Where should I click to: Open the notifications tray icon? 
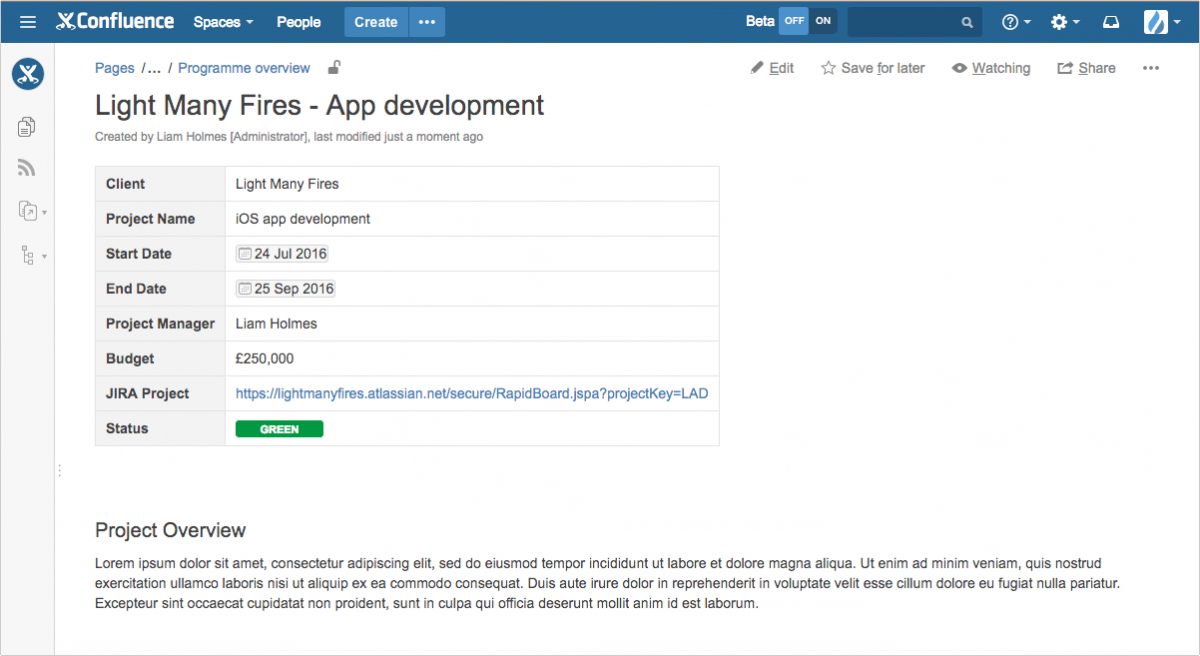(1111, 22)
